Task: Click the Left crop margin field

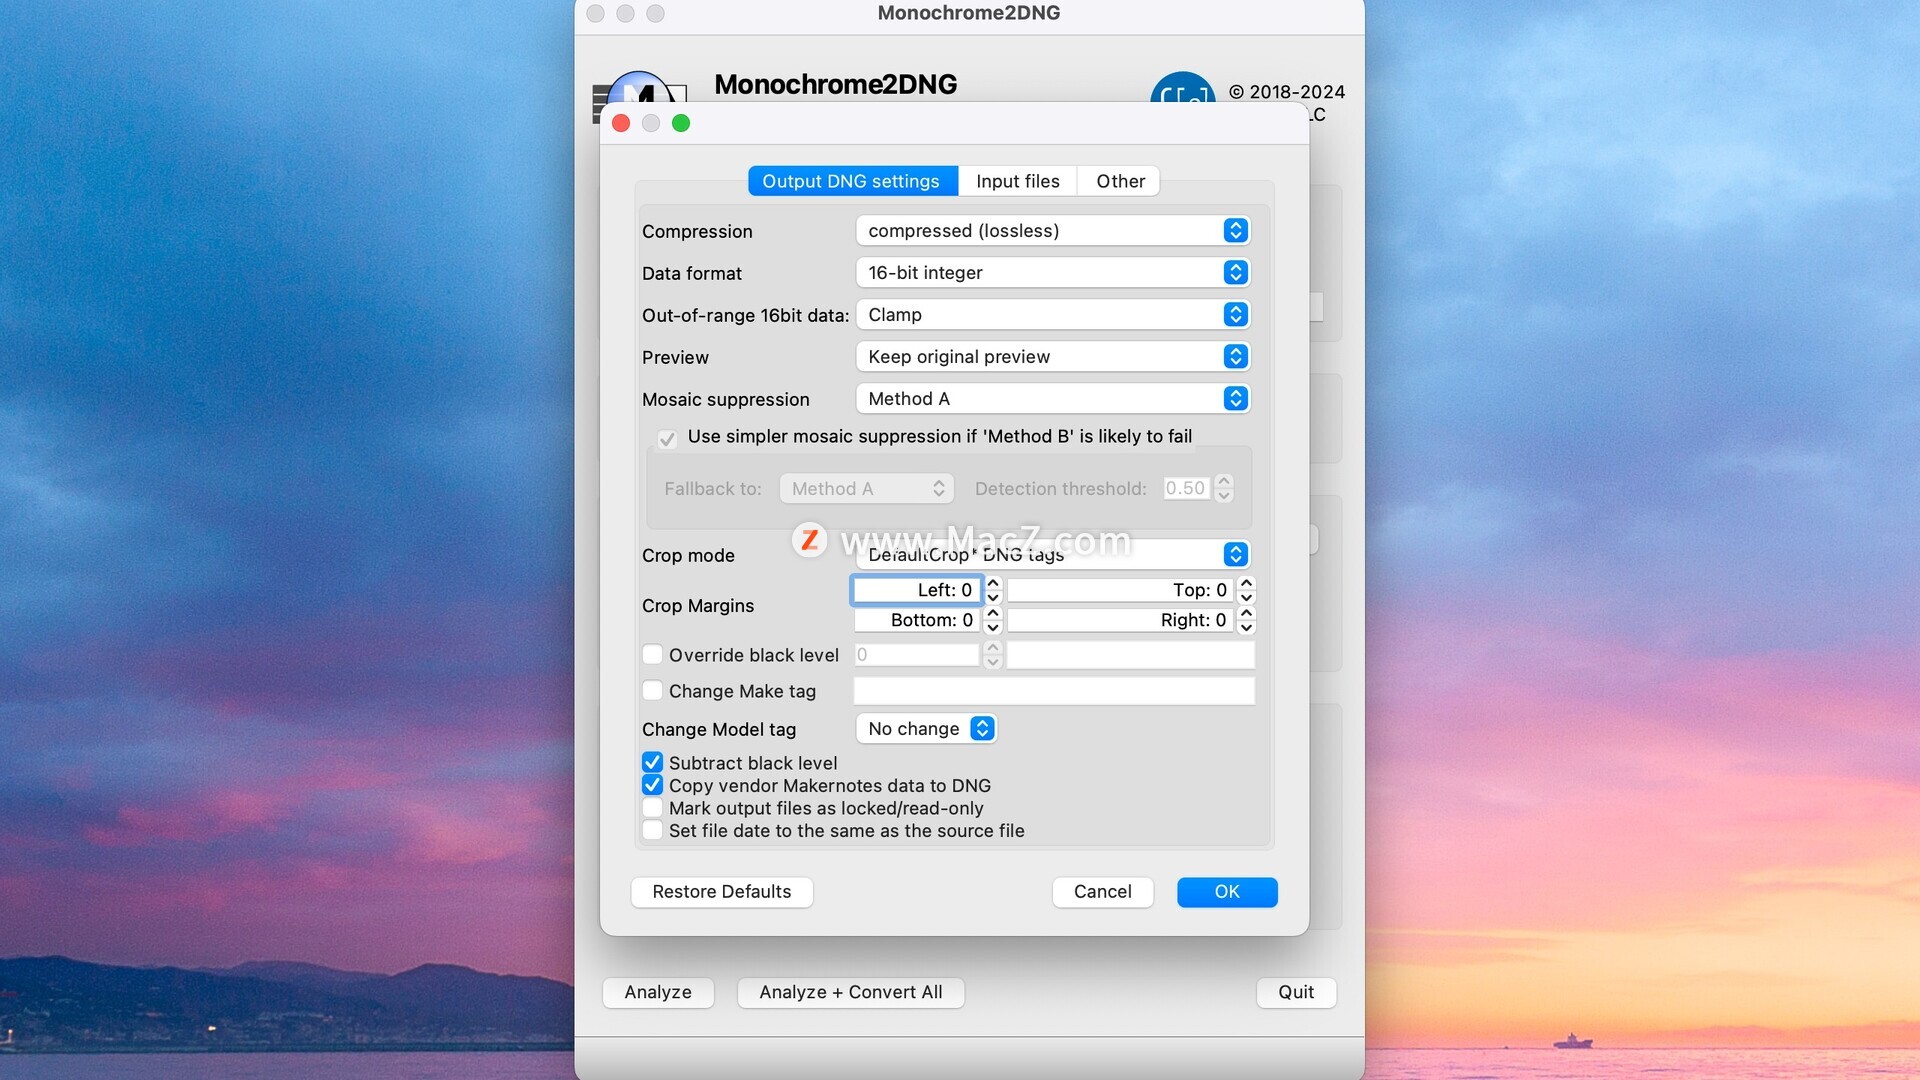Action: [x=916, y=590]
